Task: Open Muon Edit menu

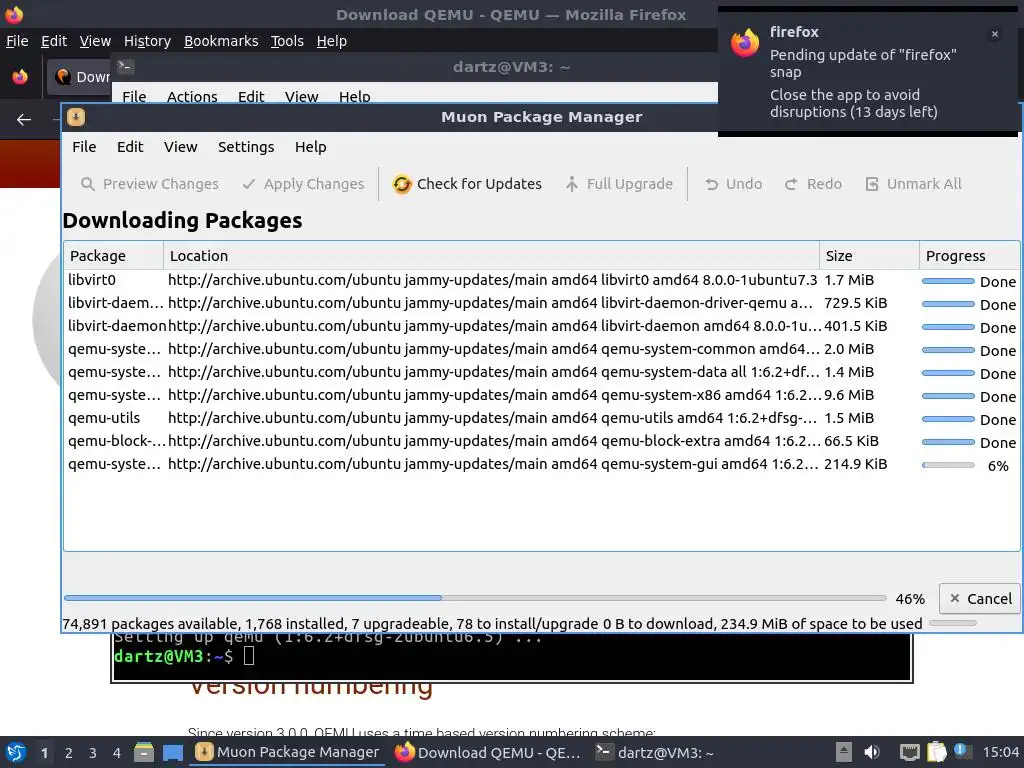Action: coord(130,147)
